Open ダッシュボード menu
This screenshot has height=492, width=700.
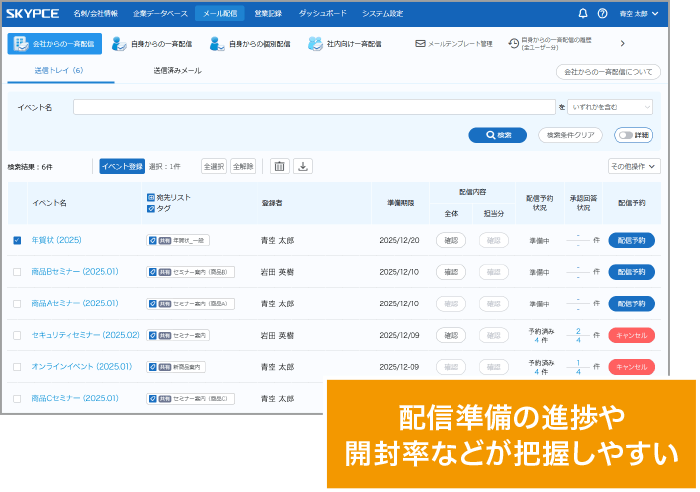point(322,13)
